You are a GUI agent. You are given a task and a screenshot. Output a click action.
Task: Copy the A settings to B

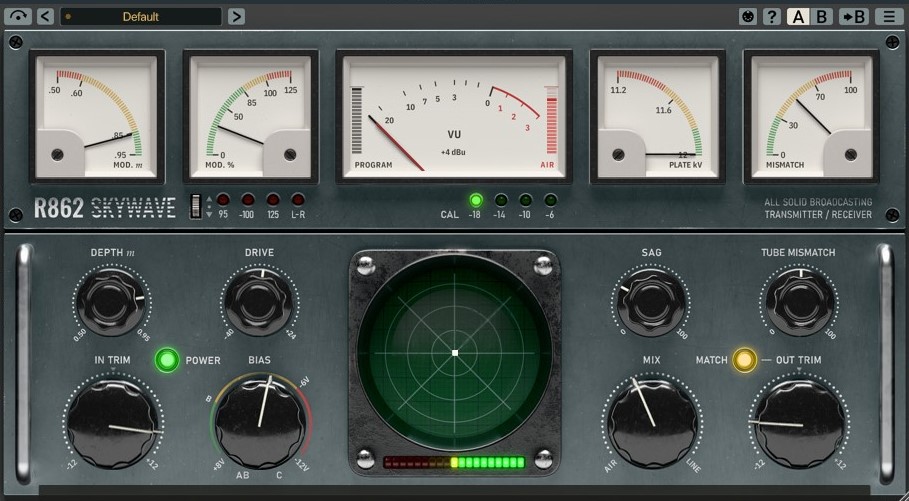point(854,16)
